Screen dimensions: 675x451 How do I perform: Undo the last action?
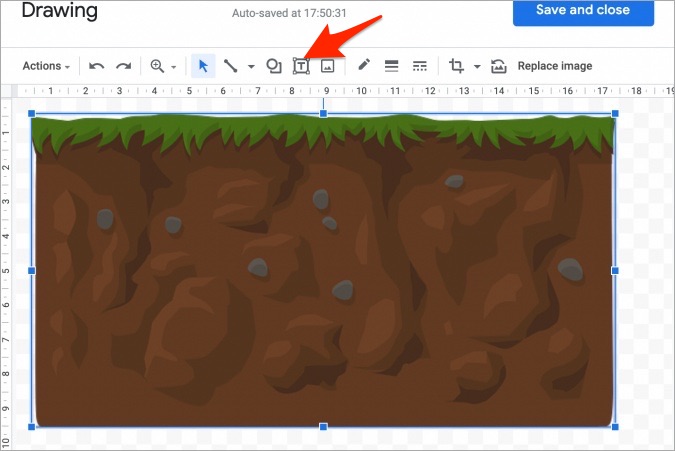pyautogui.click(x=96, y=66)
